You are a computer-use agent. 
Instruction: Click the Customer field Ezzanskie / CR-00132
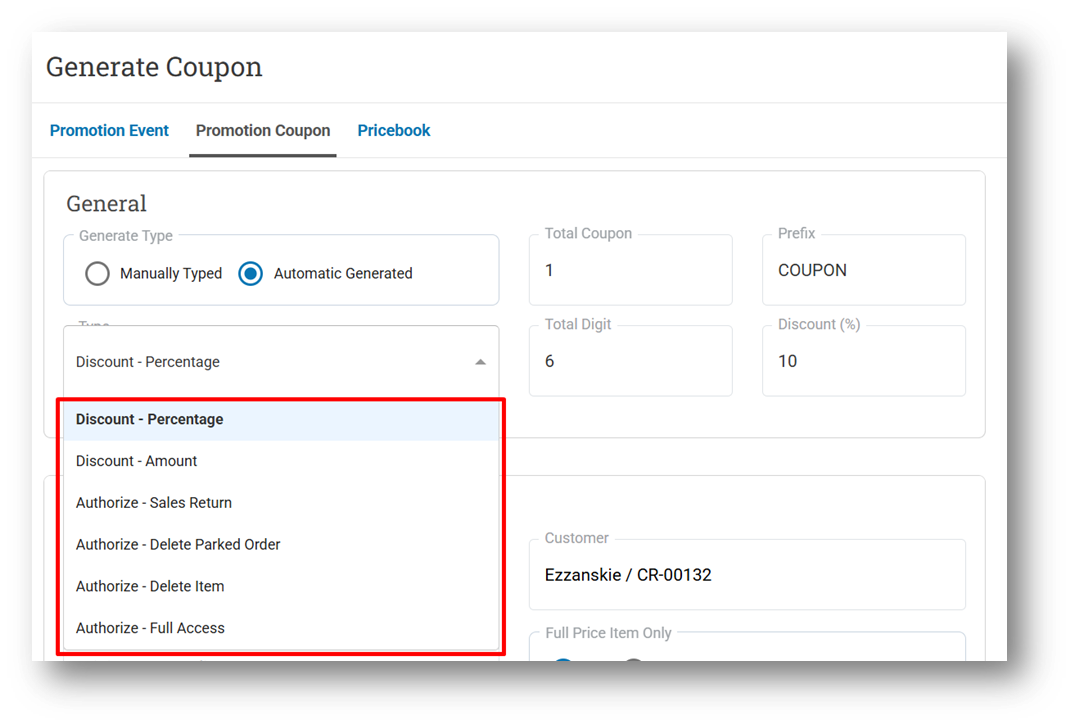746,575
